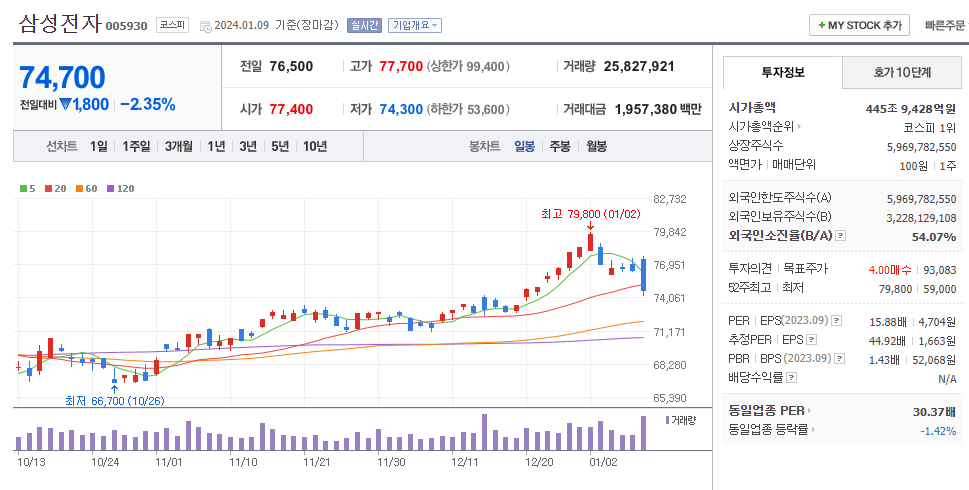Click the 15.88배 PER value
Viewport: 969px width, 490px height.
[x=887, y=322]
